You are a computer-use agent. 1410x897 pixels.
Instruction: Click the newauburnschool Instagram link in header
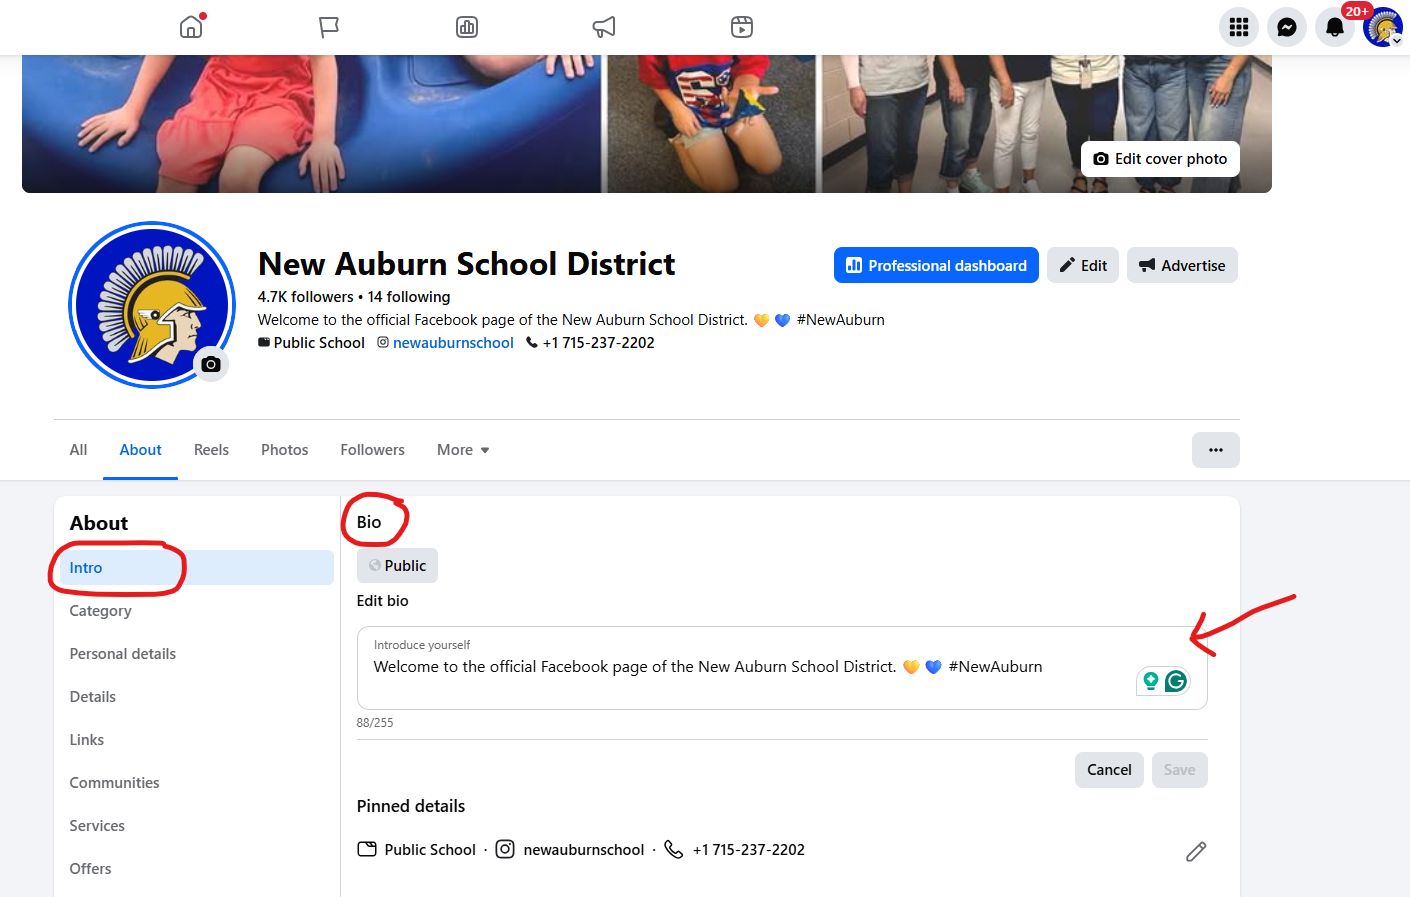[x=453, y=343]
